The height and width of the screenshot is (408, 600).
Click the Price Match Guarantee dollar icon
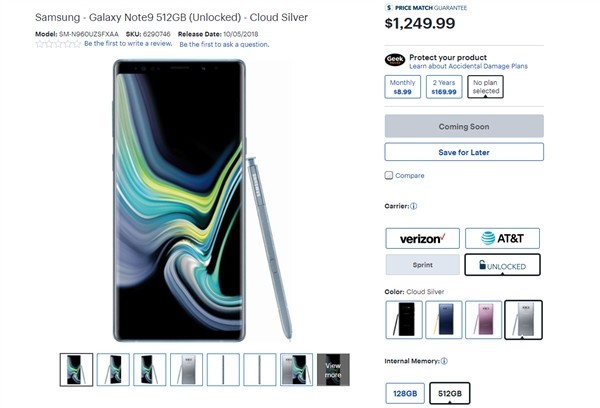pyautogui.click(x=388, y=7)
